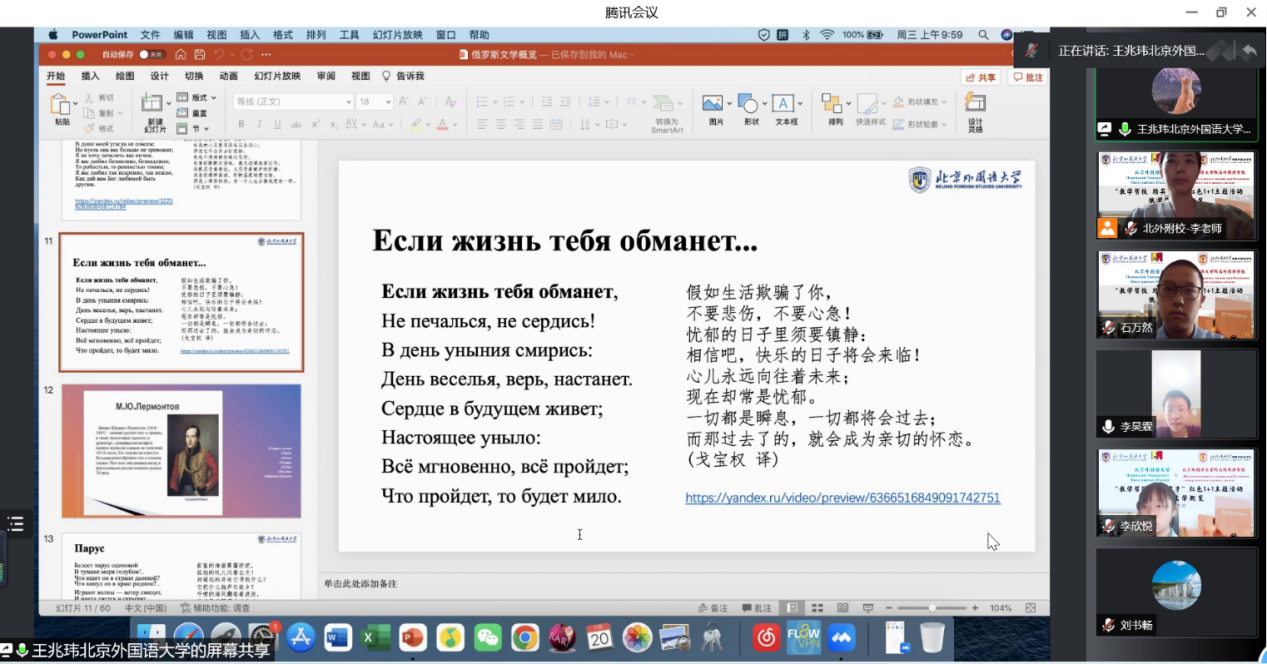
Task: Toggle Strikethrough formatting
Action: click(x=297, y=124)
